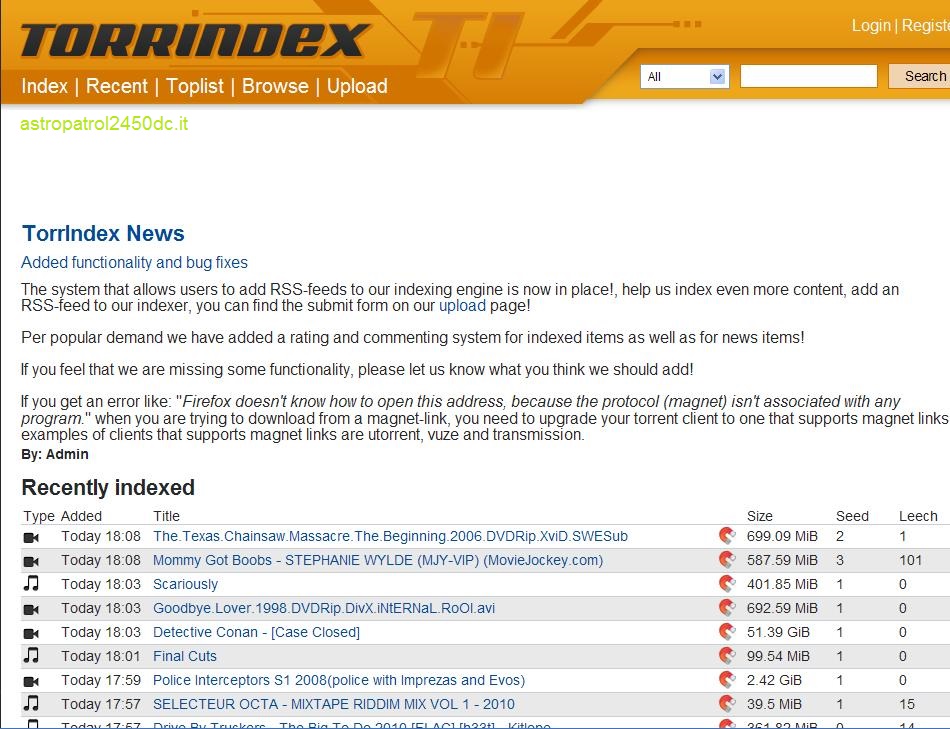950x729 pixels.
Task: Click the 692.59 MiB size value
Action: [782, 608]
